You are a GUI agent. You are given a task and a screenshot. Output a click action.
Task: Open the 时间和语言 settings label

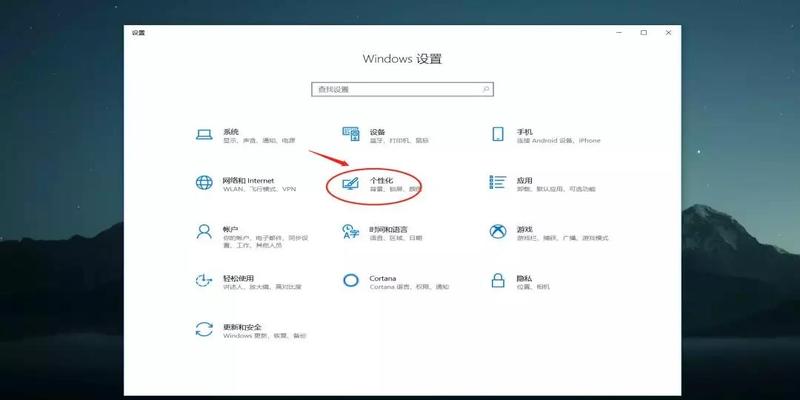[388, 230]
